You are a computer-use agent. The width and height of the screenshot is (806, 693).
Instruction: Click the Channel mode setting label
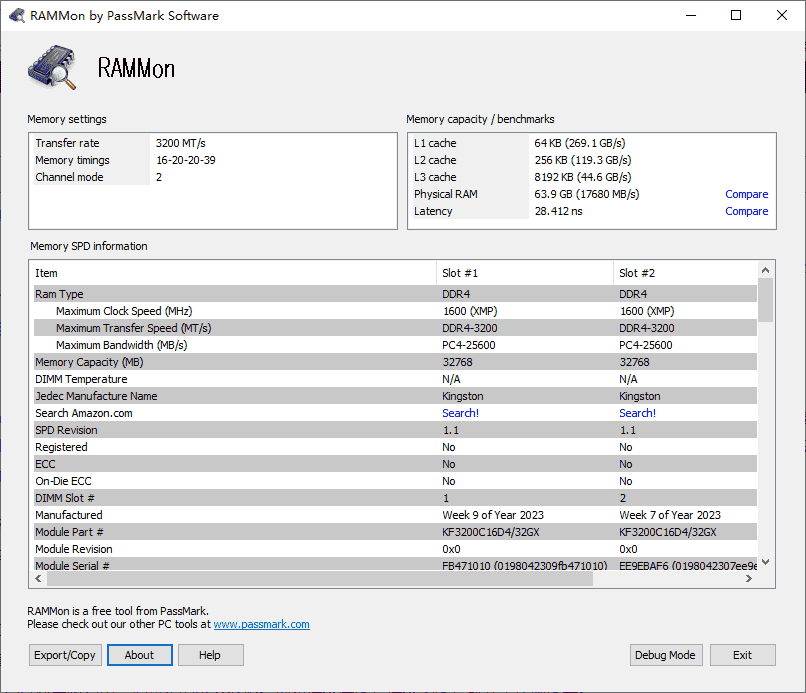(69, 177)
